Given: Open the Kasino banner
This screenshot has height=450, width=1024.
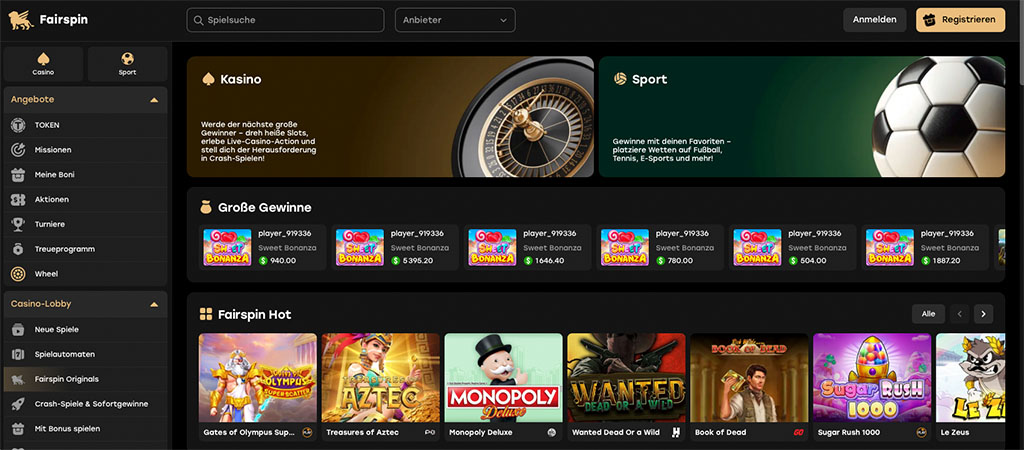Looking at the screenshot, I should pos(391,116).
